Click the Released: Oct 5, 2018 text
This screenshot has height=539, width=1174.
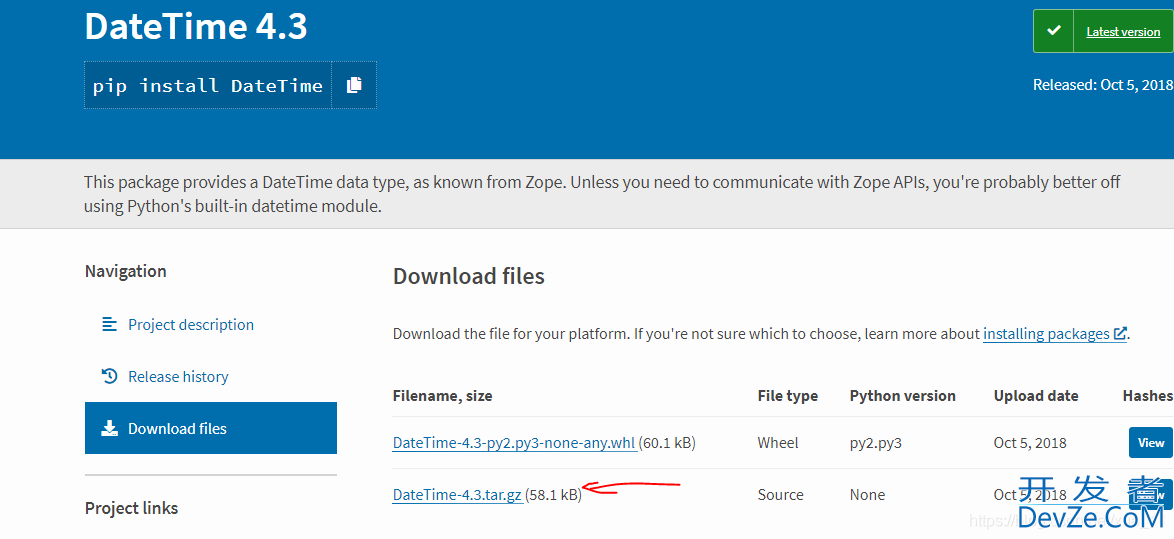1103,85
